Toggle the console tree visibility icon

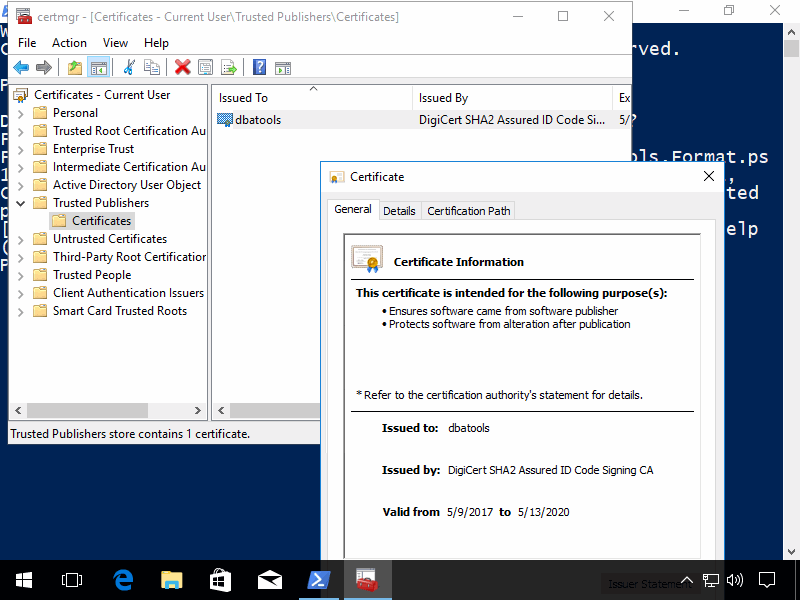[96, 67]
